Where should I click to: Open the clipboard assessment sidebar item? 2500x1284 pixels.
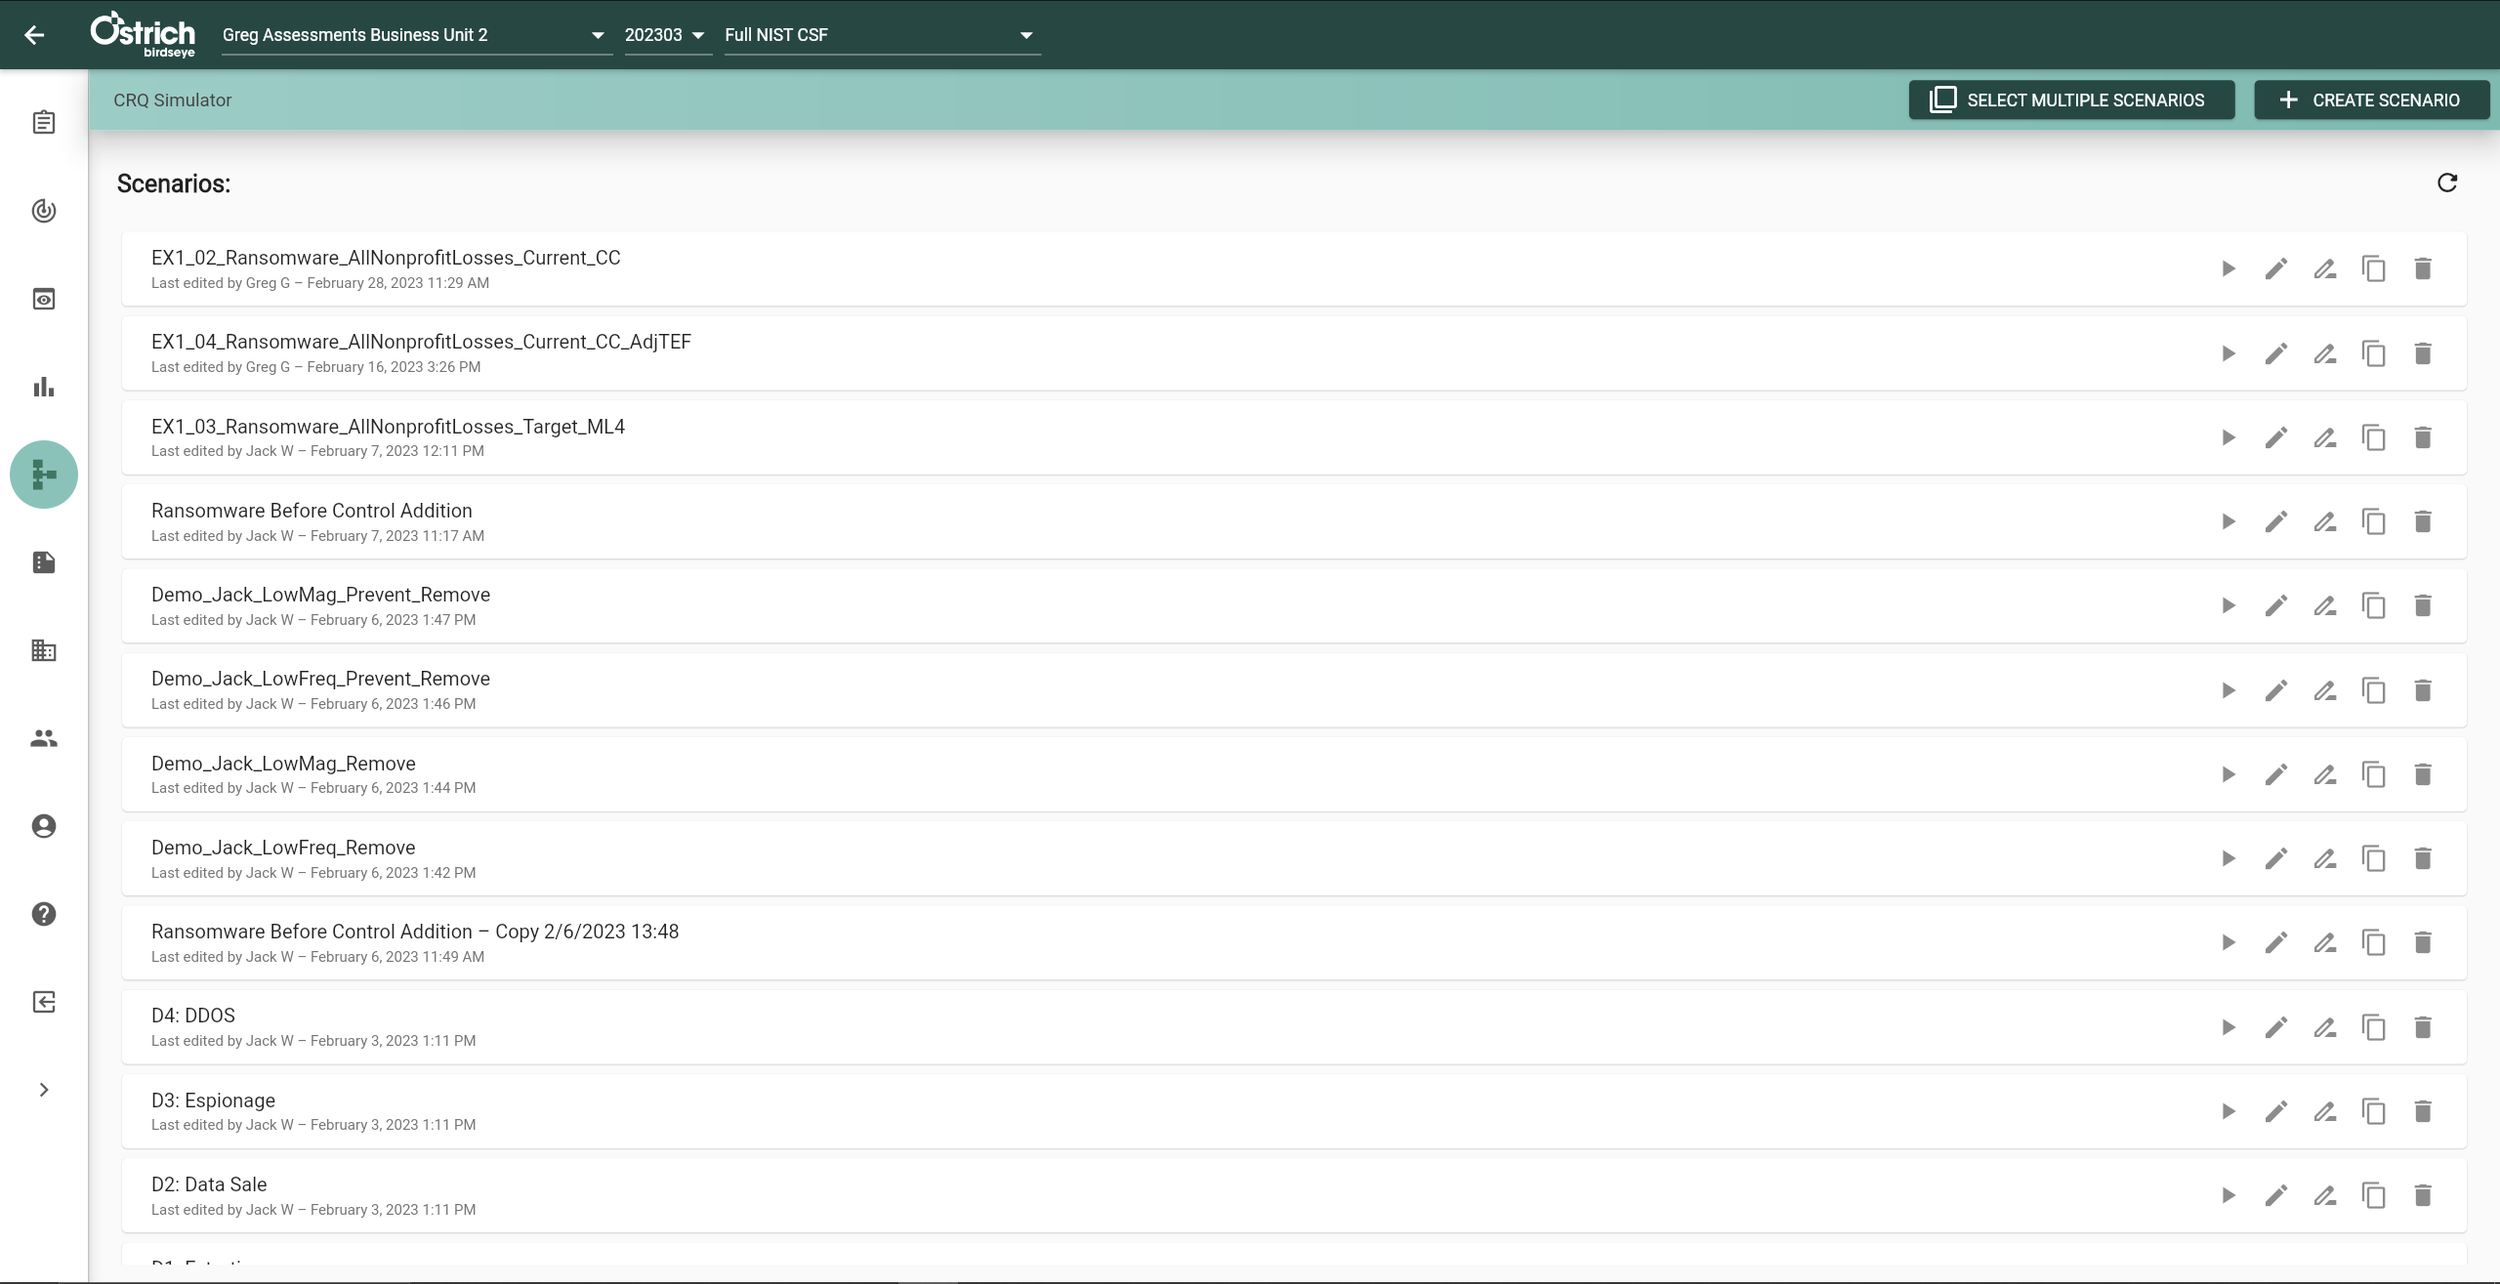pyautogui.click(x=44, y=123)
